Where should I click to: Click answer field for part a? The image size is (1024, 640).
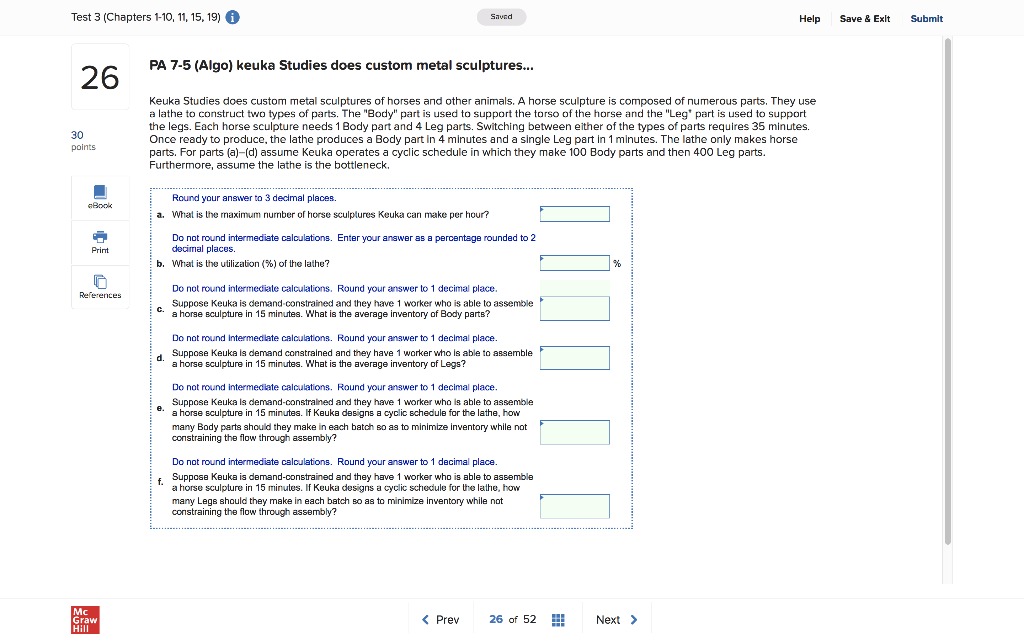[x=575, y=214]
